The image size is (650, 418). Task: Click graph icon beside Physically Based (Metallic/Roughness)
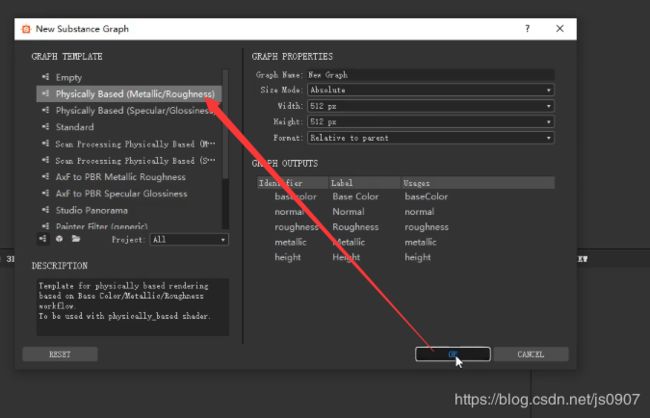pos(46,93)
